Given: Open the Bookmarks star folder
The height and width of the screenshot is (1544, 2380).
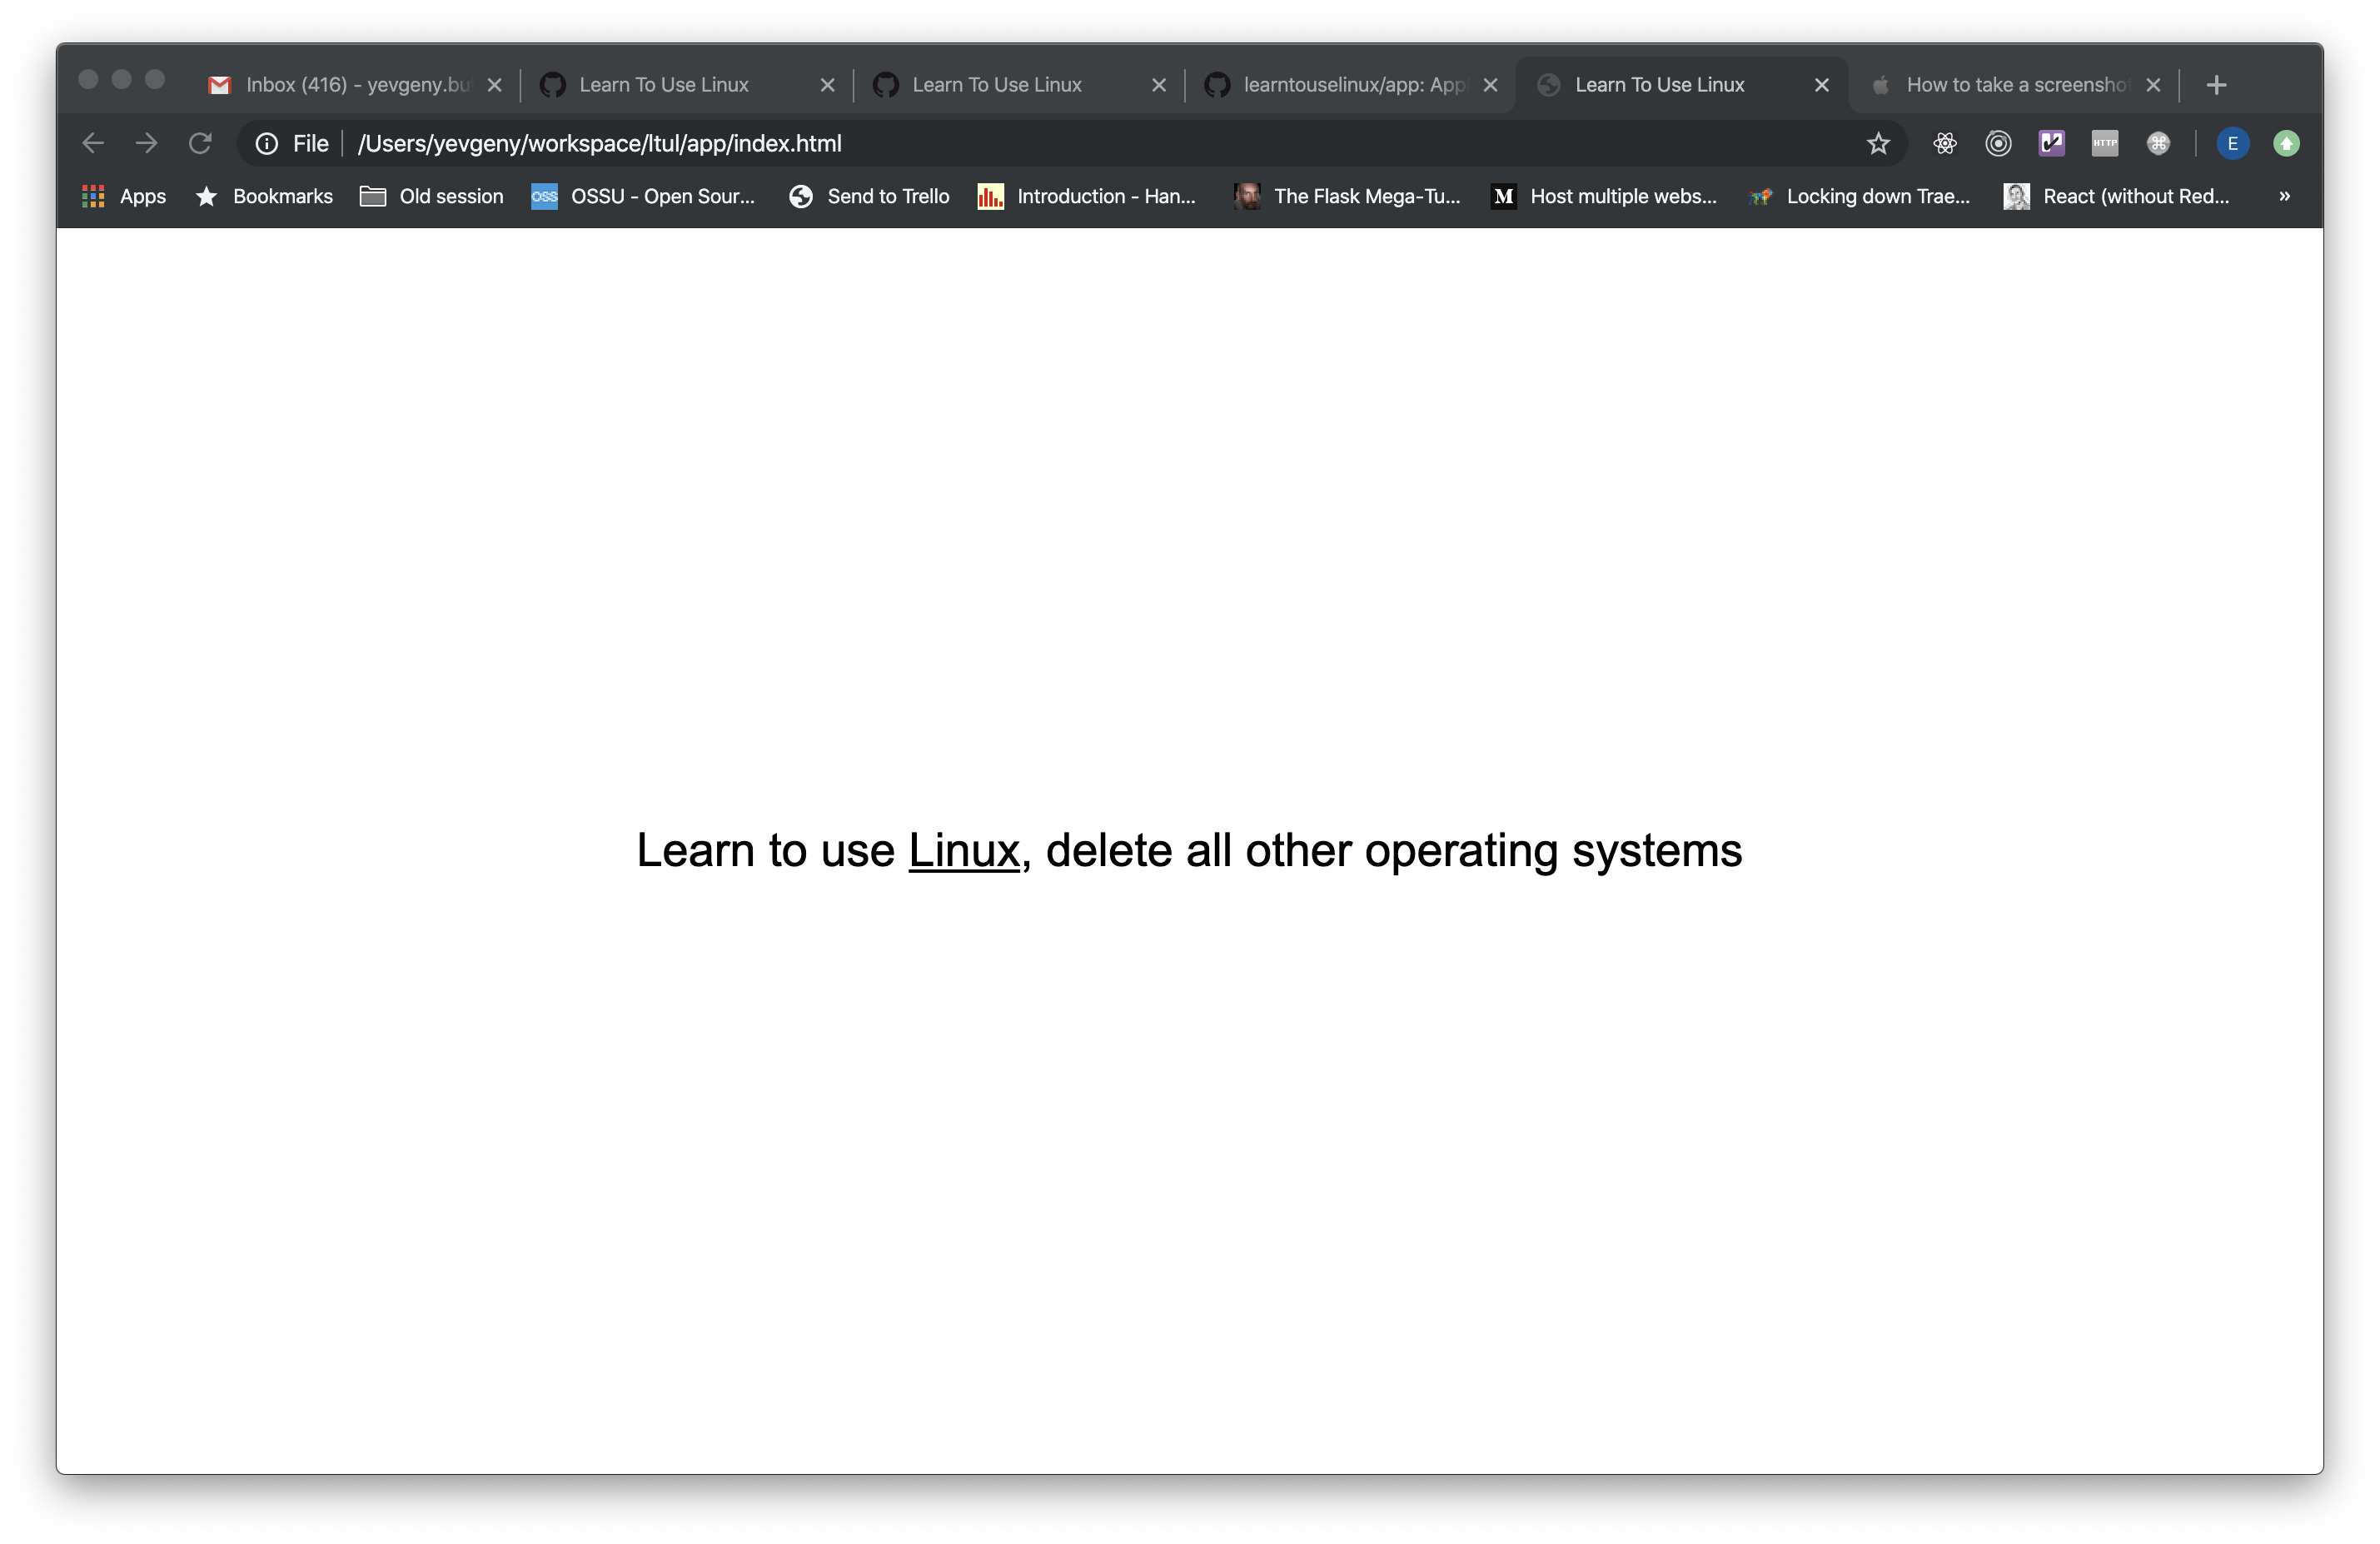Looking at the screenshot, I should click(x=264, y=197).
